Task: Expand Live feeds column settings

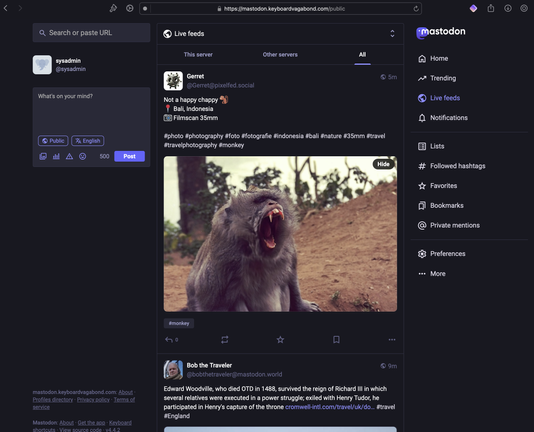Action: [392, 33]
